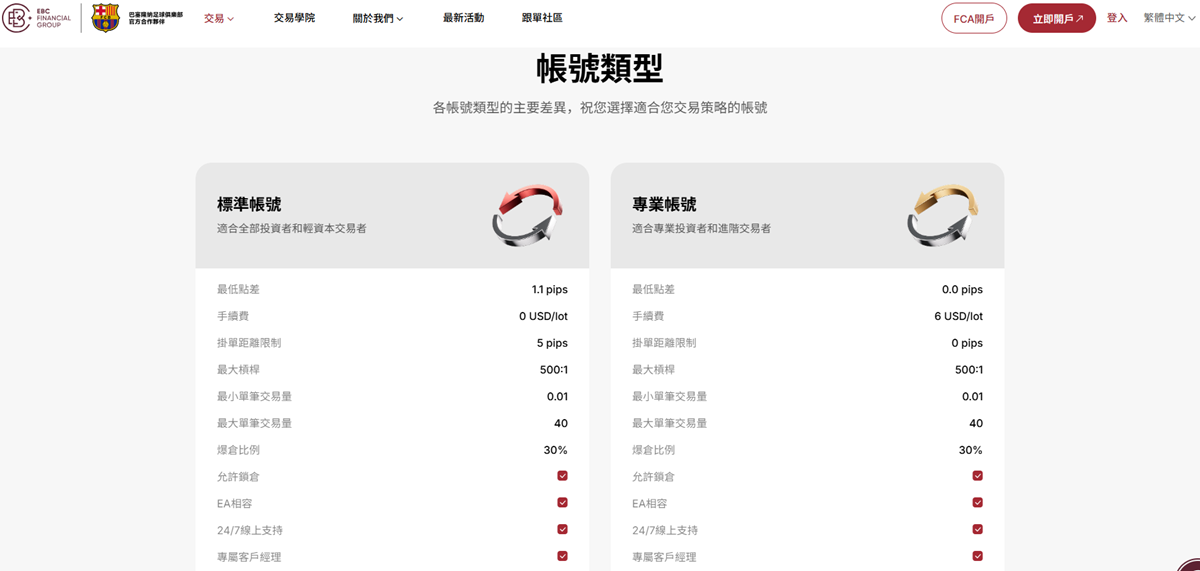
Task: Click EA相容 checkbox in 標準帳號 card
Action: click(562, 503)
